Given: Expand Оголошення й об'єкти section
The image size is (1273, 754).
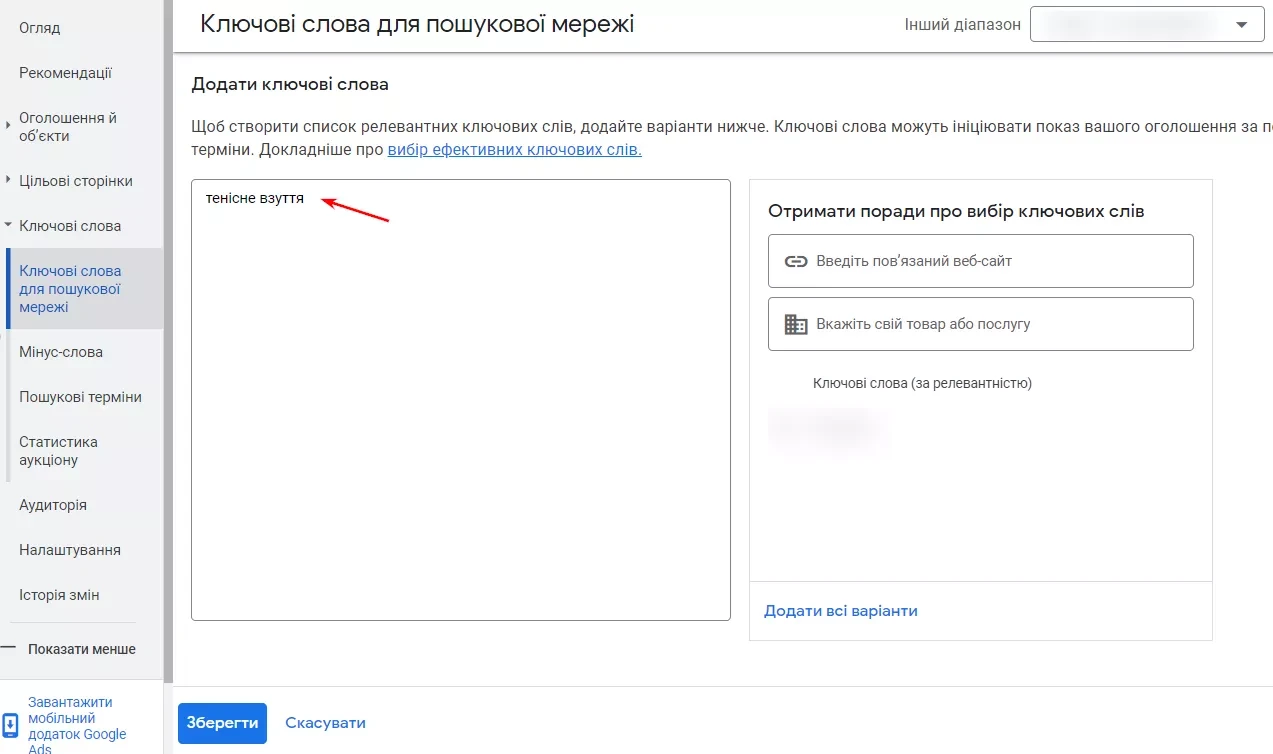Looking at the screenshot, I should point(8,126).
